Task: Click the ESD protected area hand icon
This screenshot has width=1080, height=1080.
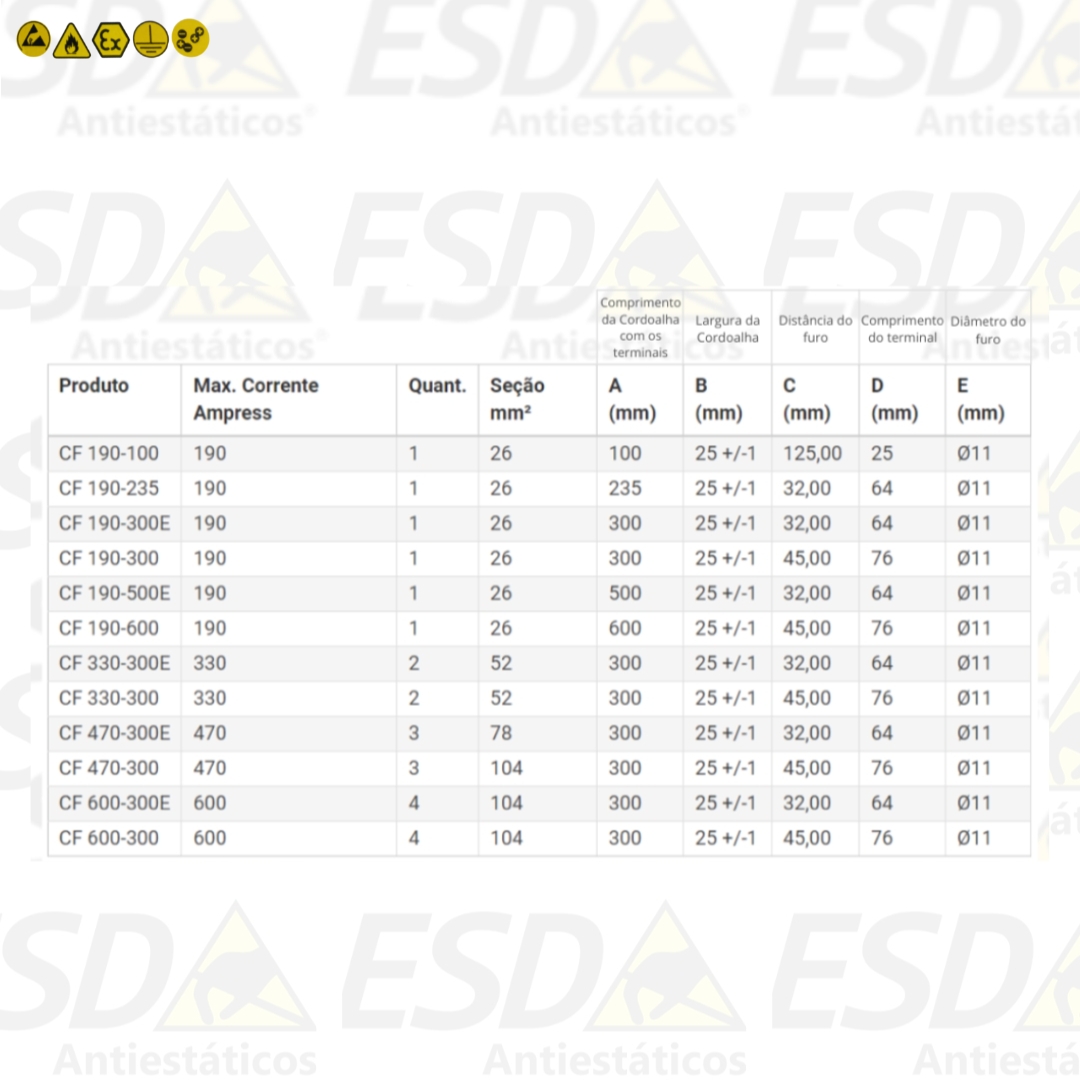Action: tap(33, 39)
